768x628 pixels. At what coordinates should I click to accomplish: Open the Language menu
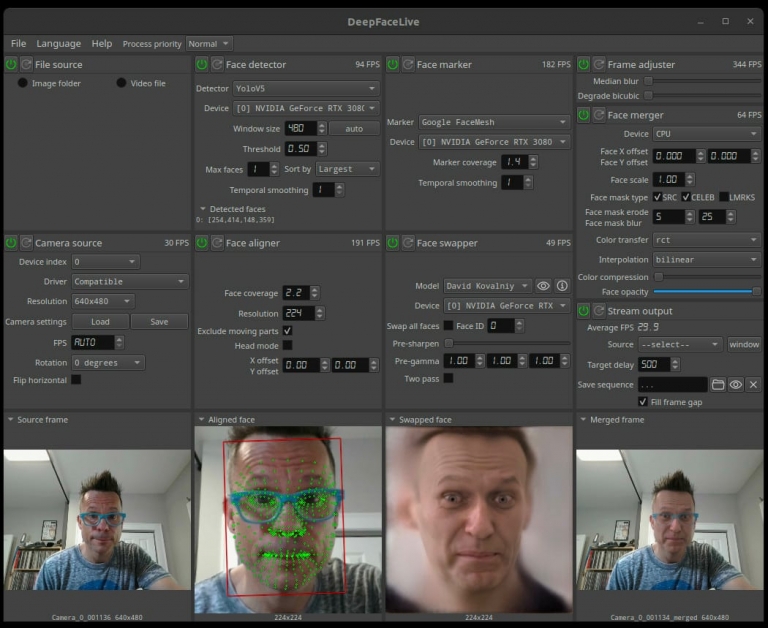58,44
